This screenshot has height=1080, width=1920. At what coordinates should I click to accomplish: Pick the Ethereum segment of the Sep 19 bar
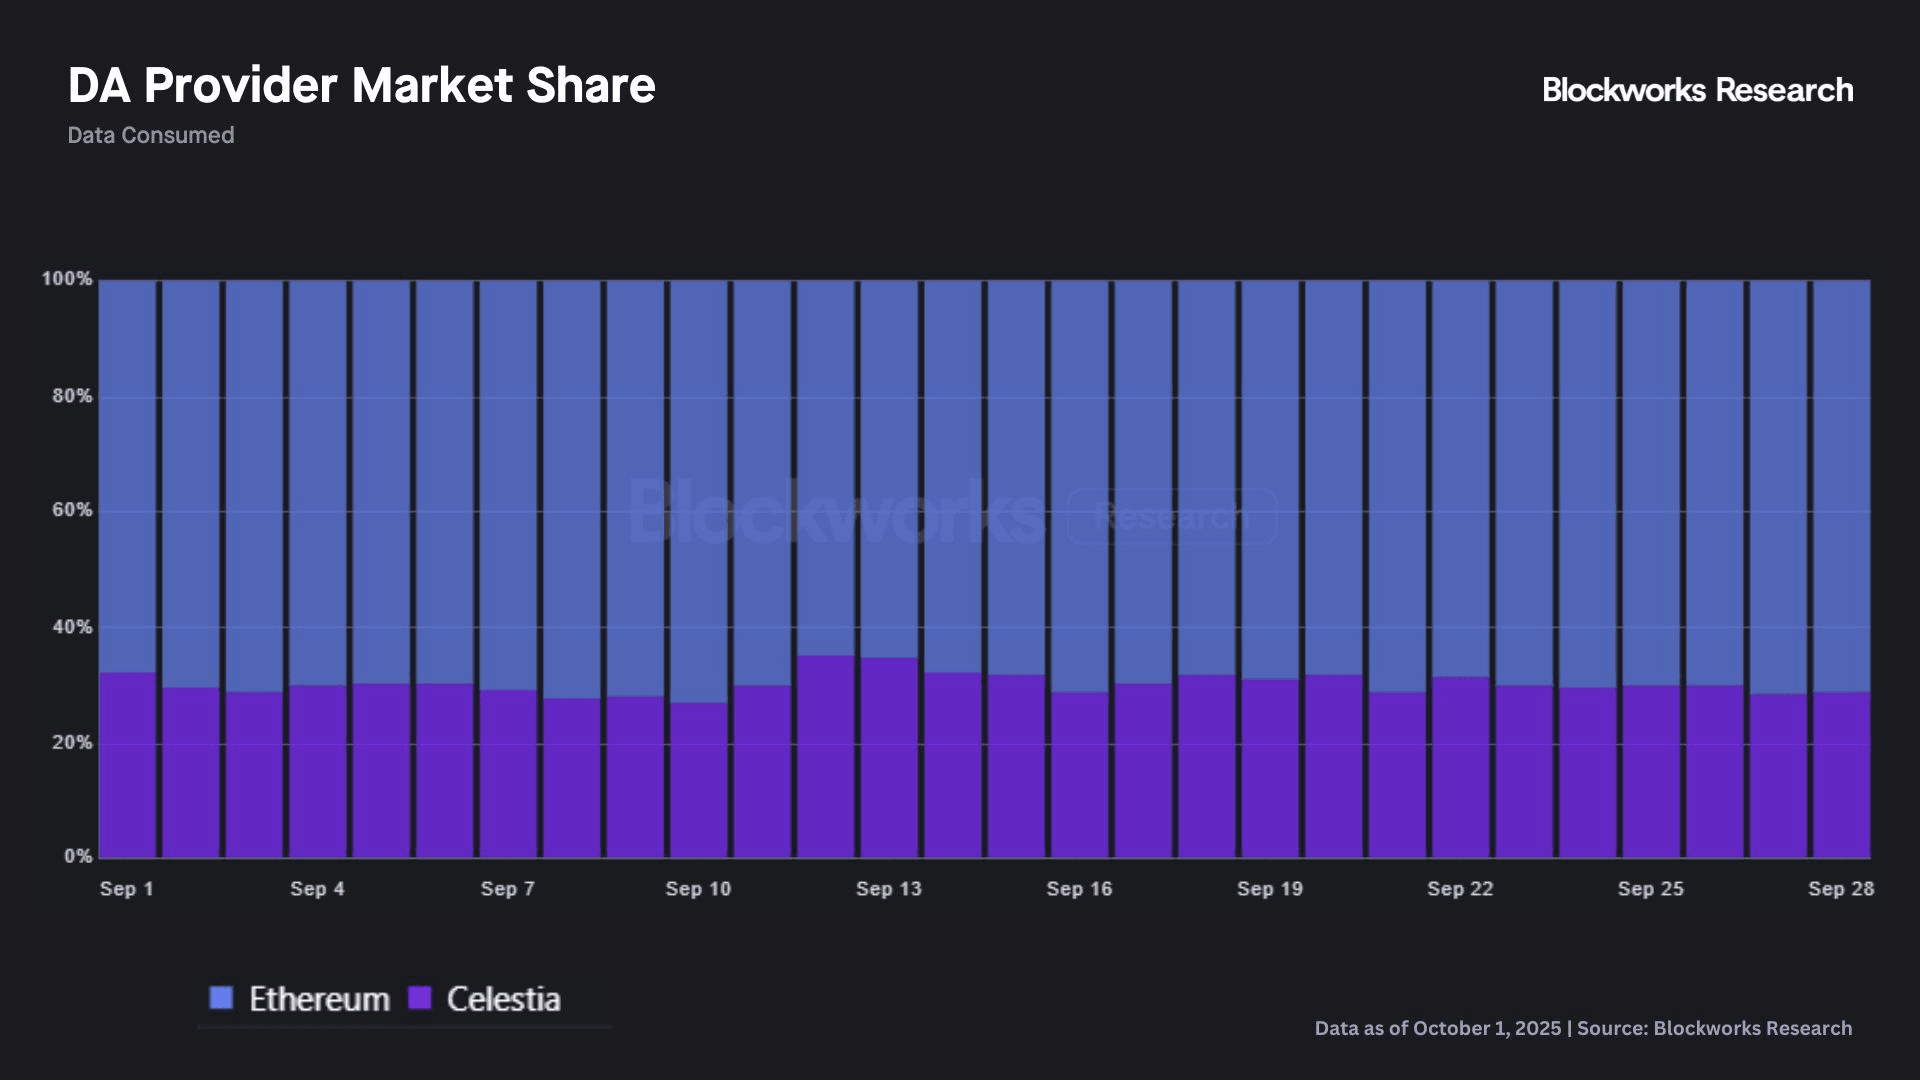click(1270, 480)
